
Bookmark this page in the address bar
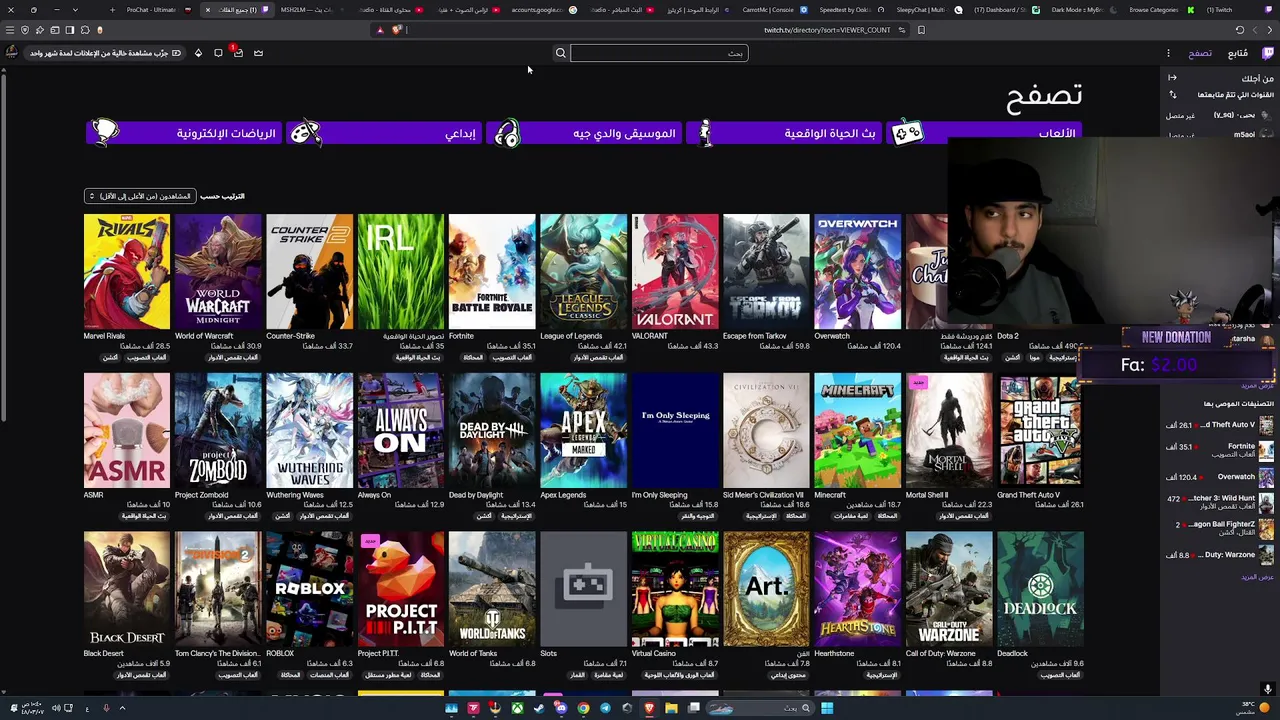(921, 30)
